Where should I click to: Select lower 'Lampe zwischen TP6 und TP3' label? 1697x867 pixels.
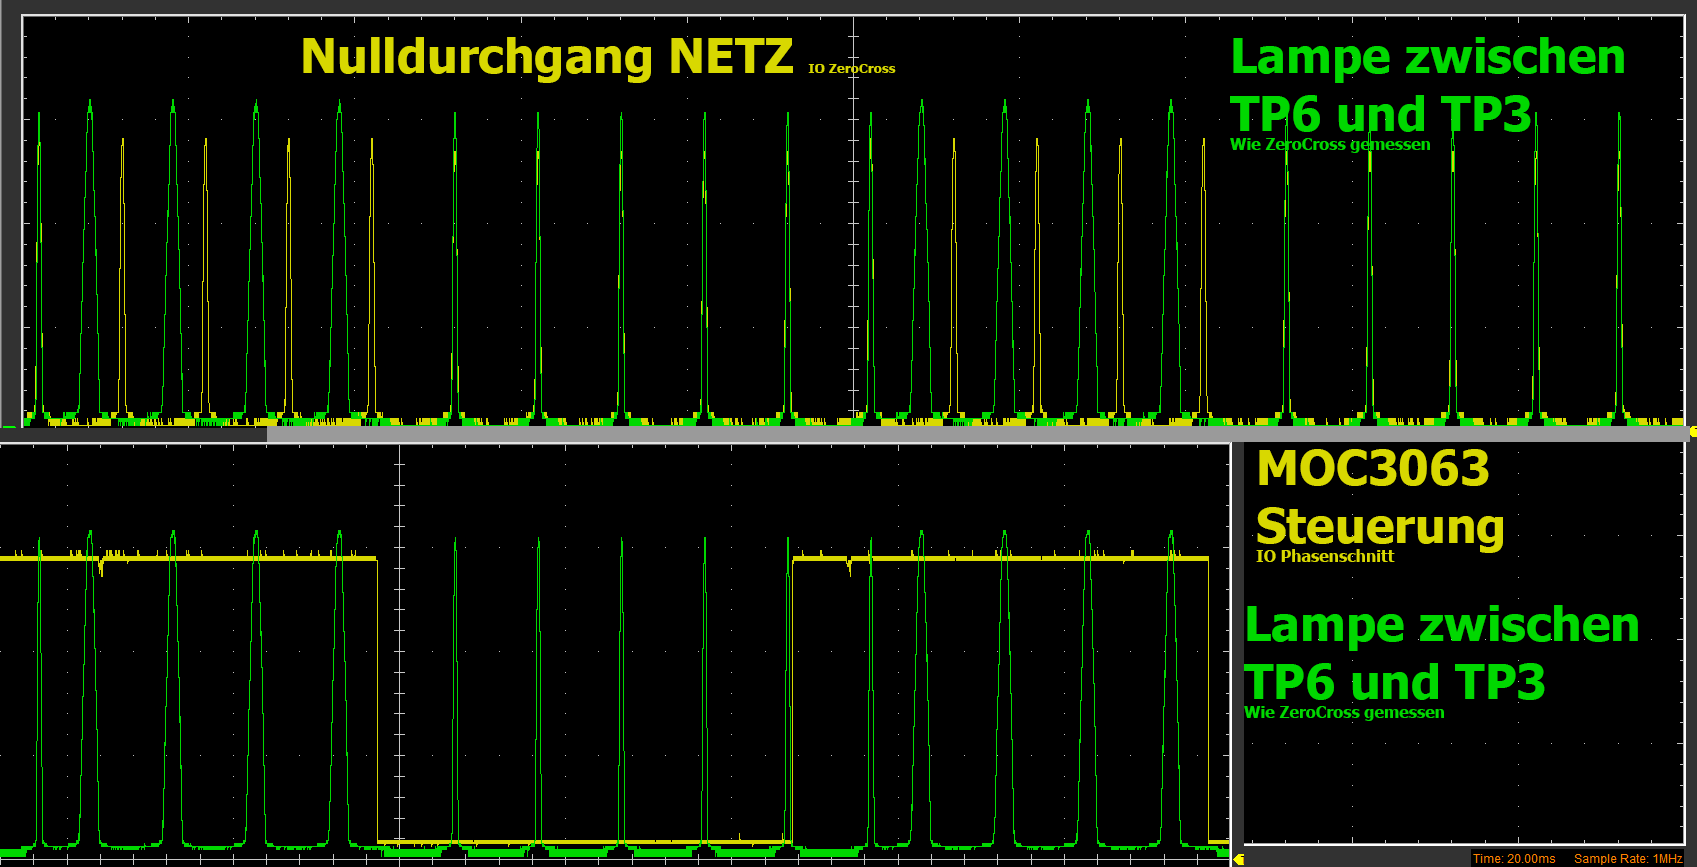click(1441, 654)
